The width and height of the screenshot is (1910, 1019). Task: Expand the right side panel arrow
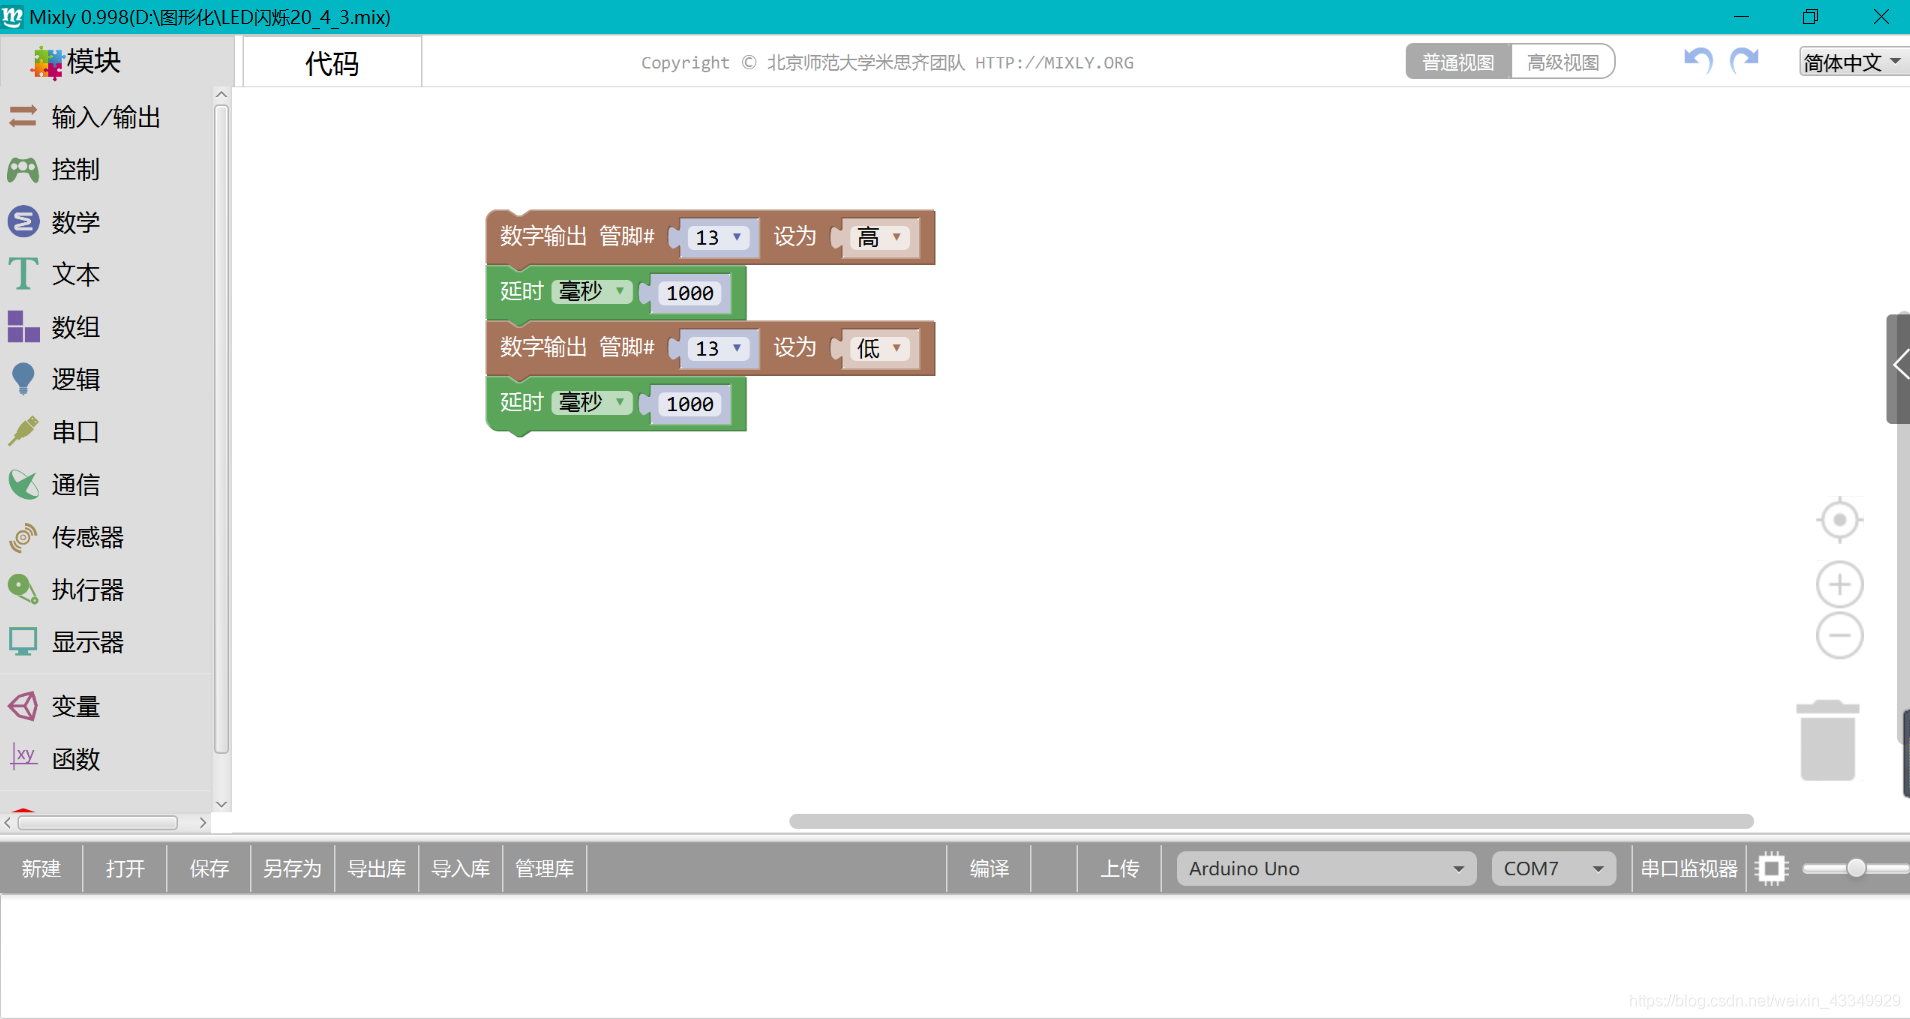coord(1899,367)
